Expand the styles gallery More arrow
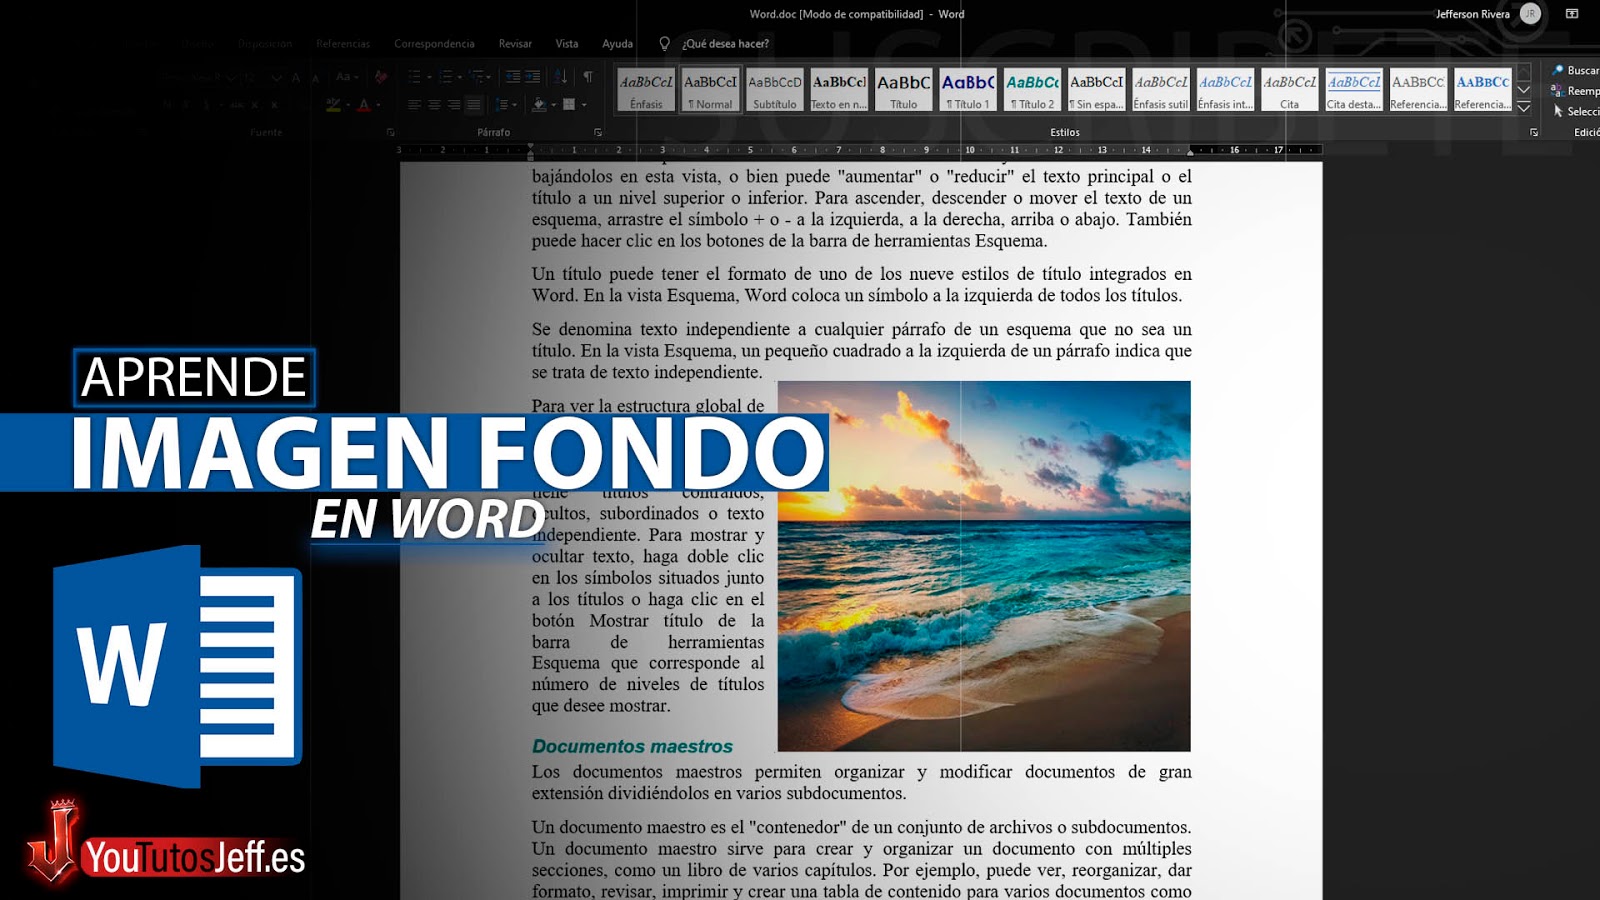 pyautogui.click(x=1524, y=107)
